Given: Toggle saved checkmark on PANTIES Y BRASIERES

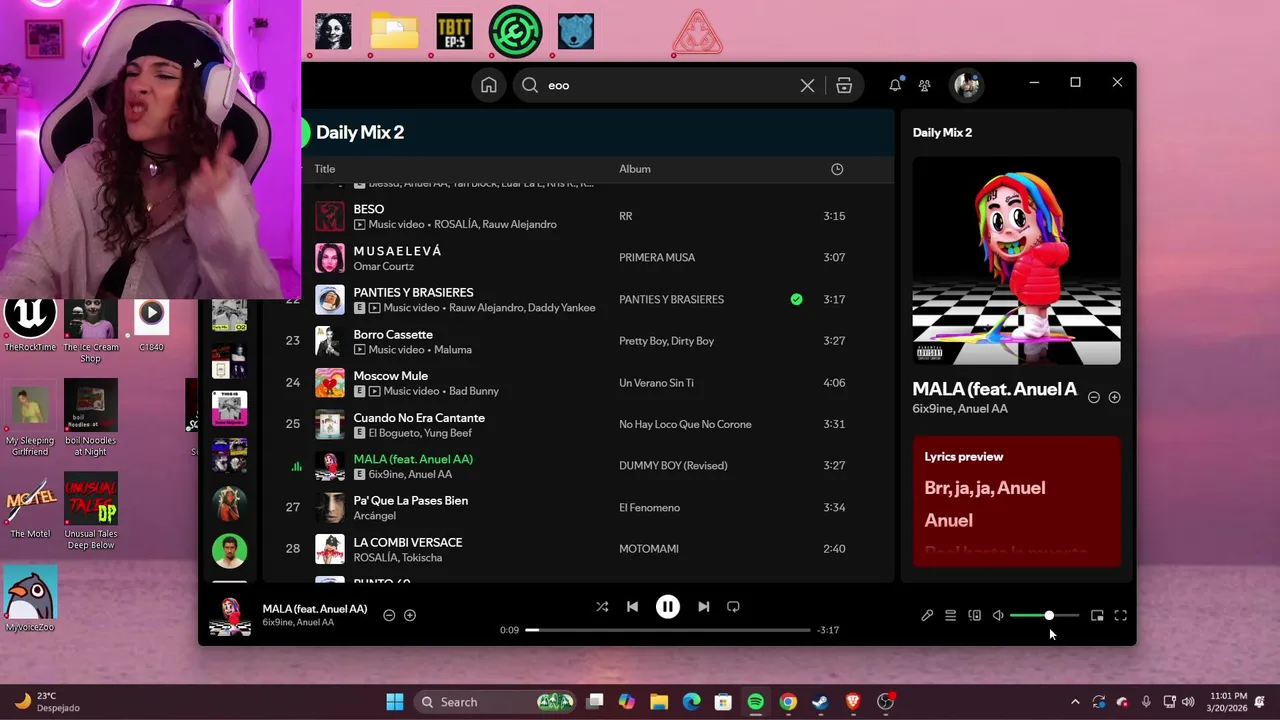Looking at the screenshot, I should [796, 299].
